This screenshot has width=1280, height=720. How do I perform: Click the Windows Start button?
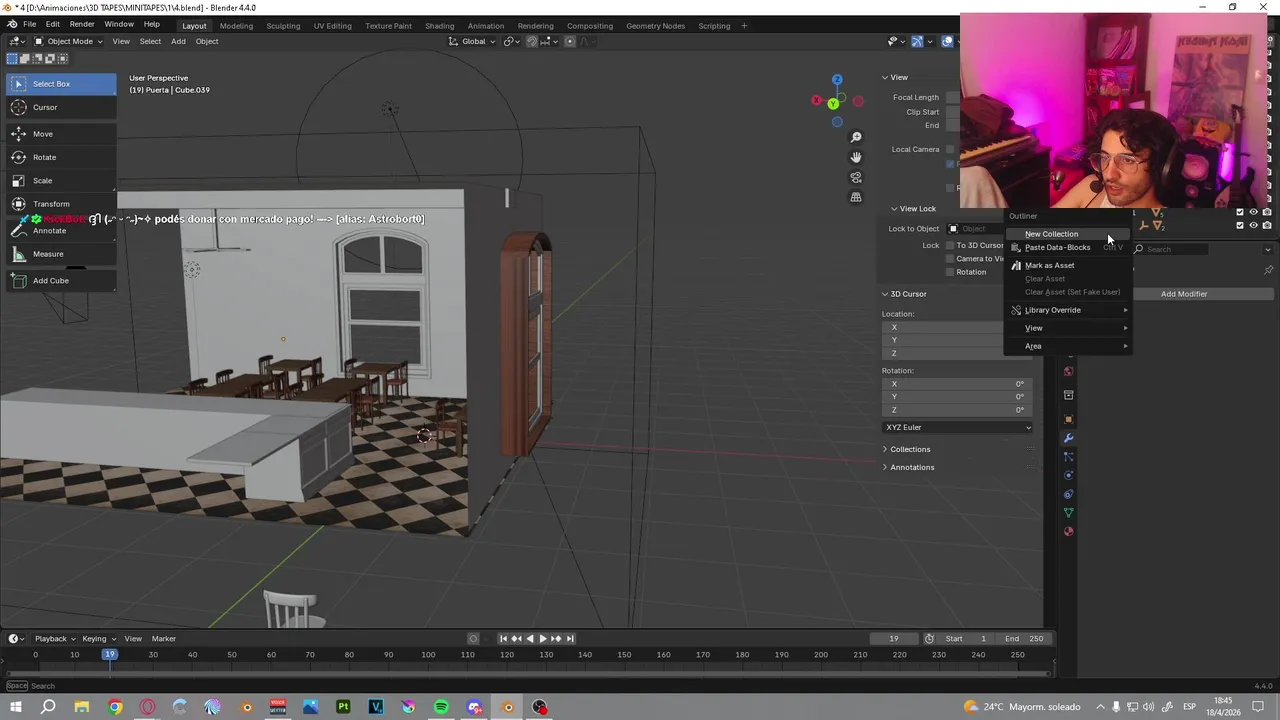coord(16,707)
